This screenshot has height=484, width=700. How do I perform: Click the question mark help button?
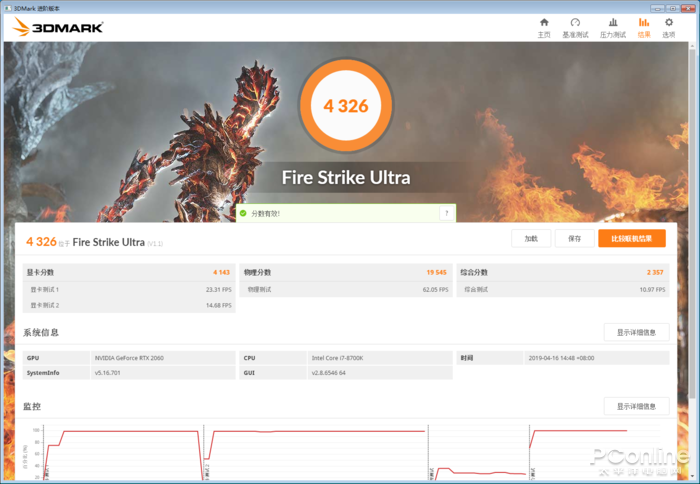(446, 213)
